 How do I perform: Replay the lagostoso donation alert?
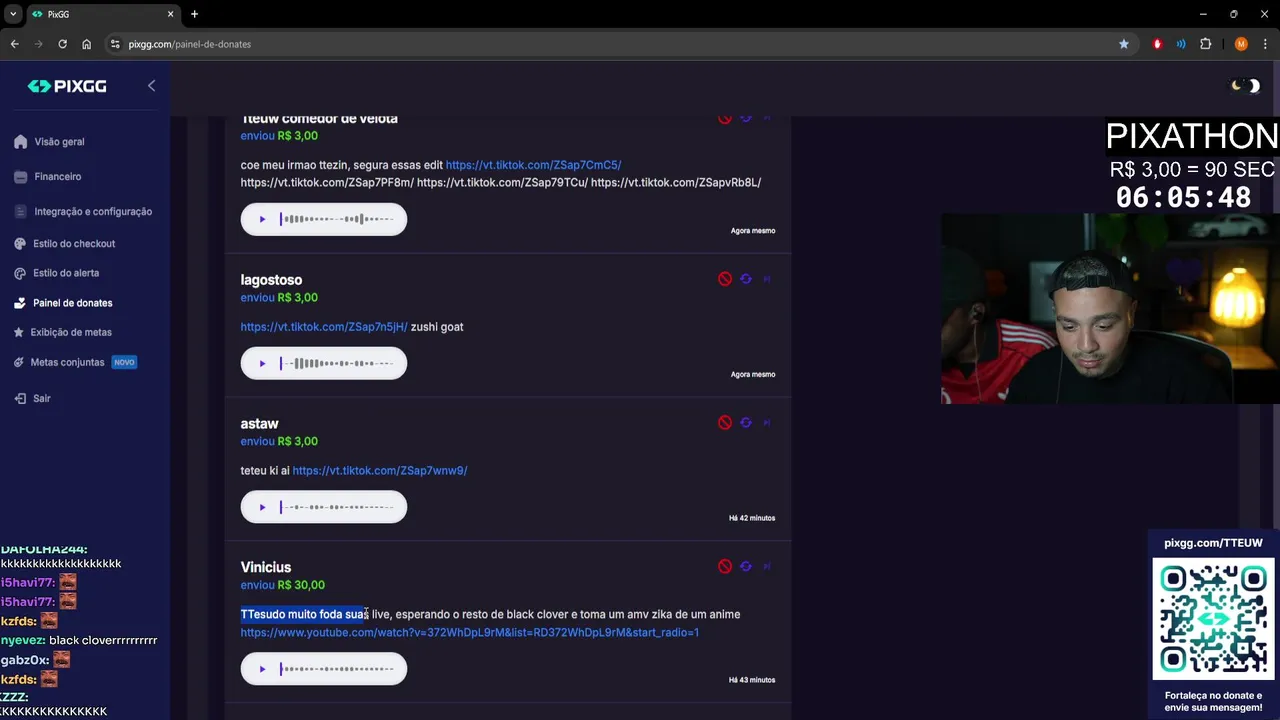click(x=746, y=279)
